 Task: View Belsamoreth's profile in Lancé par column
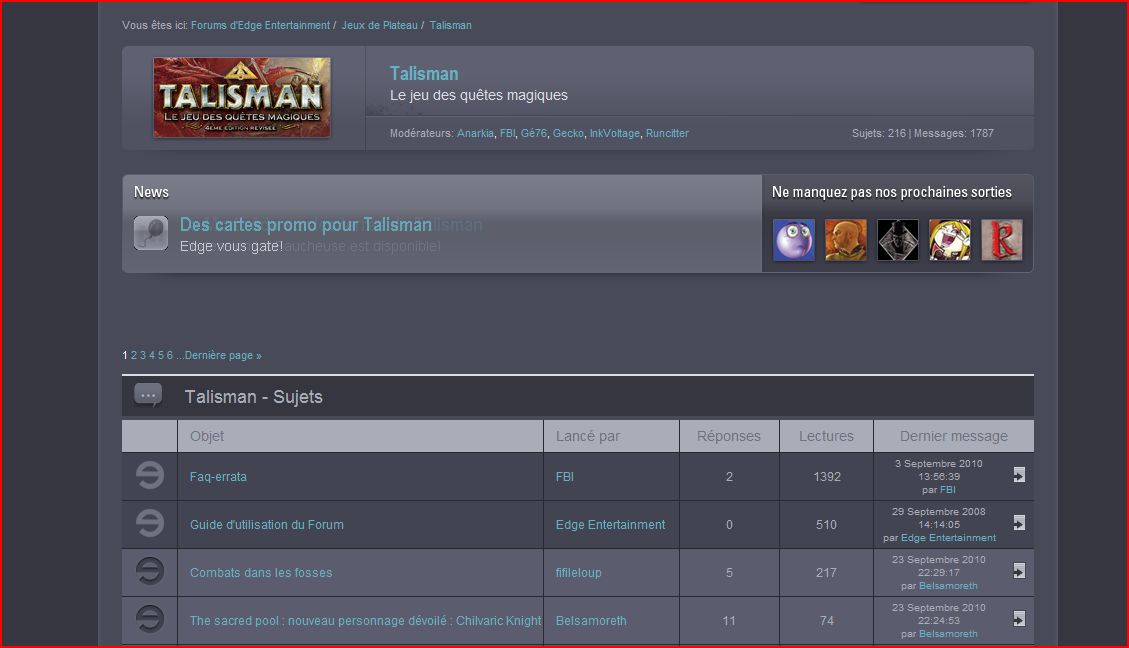coord(590,621)
